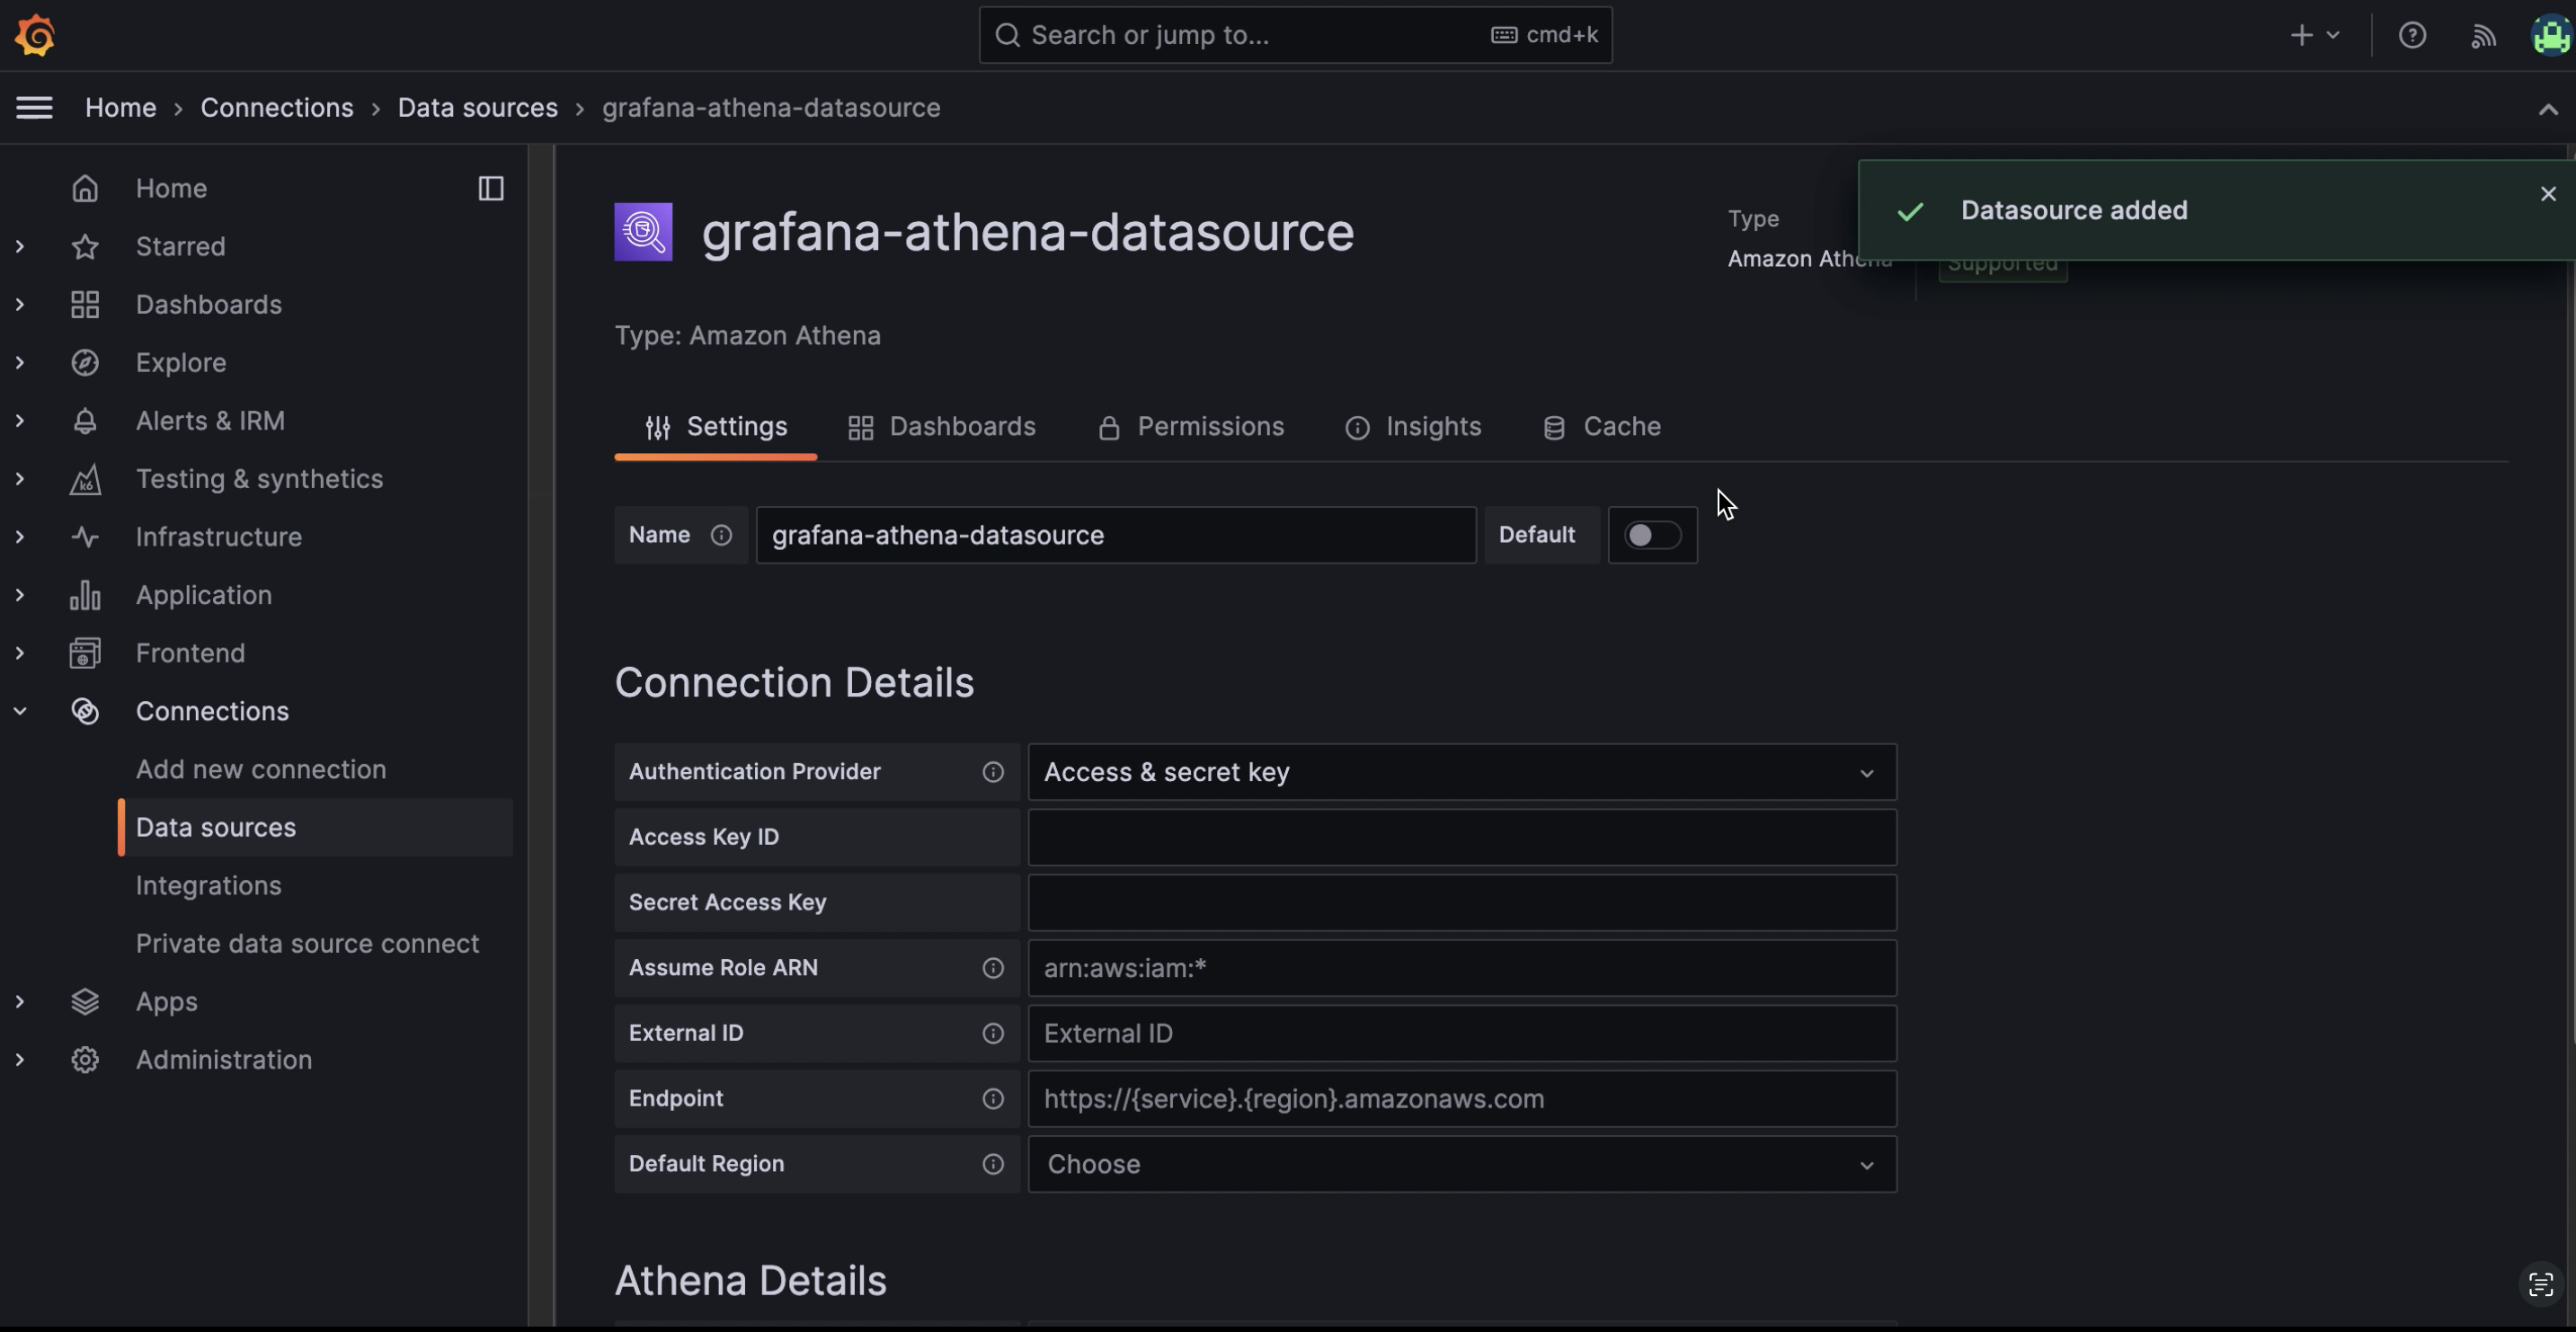Screen dimensions: 2576x1332
Task: Open Add new connection menu item
Action: click(x=260, y=769)
